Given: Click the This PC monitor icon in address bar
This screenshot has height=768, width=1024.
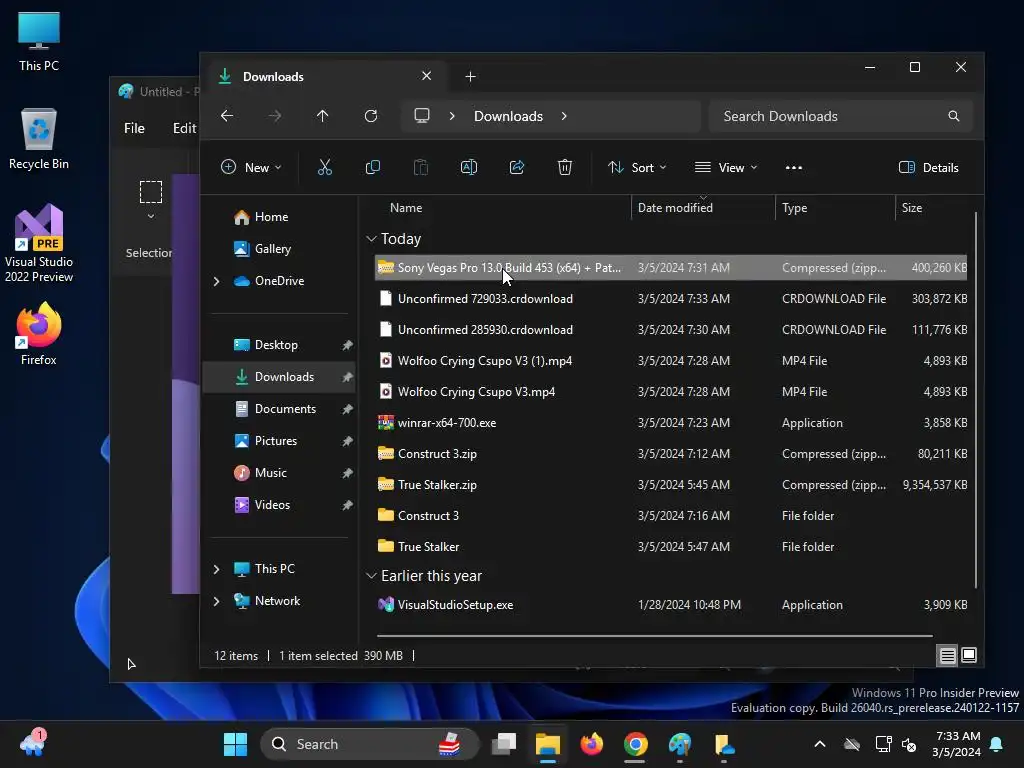Looking at the screenshot, I should click(422, 116).
